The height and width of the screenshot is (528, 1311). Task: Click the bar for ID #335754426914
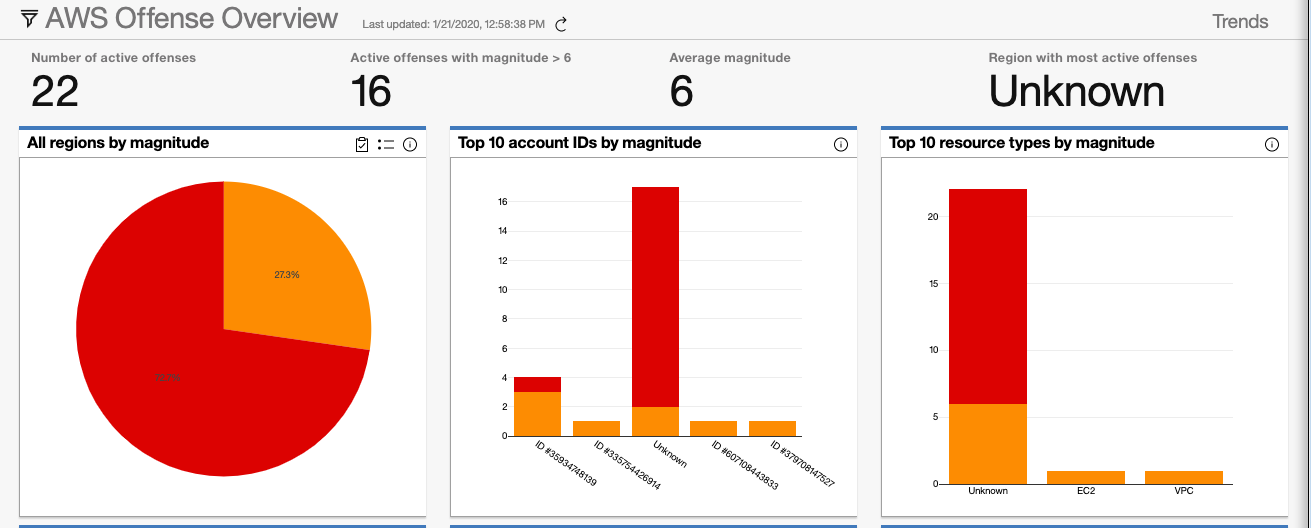click(596, 428)
